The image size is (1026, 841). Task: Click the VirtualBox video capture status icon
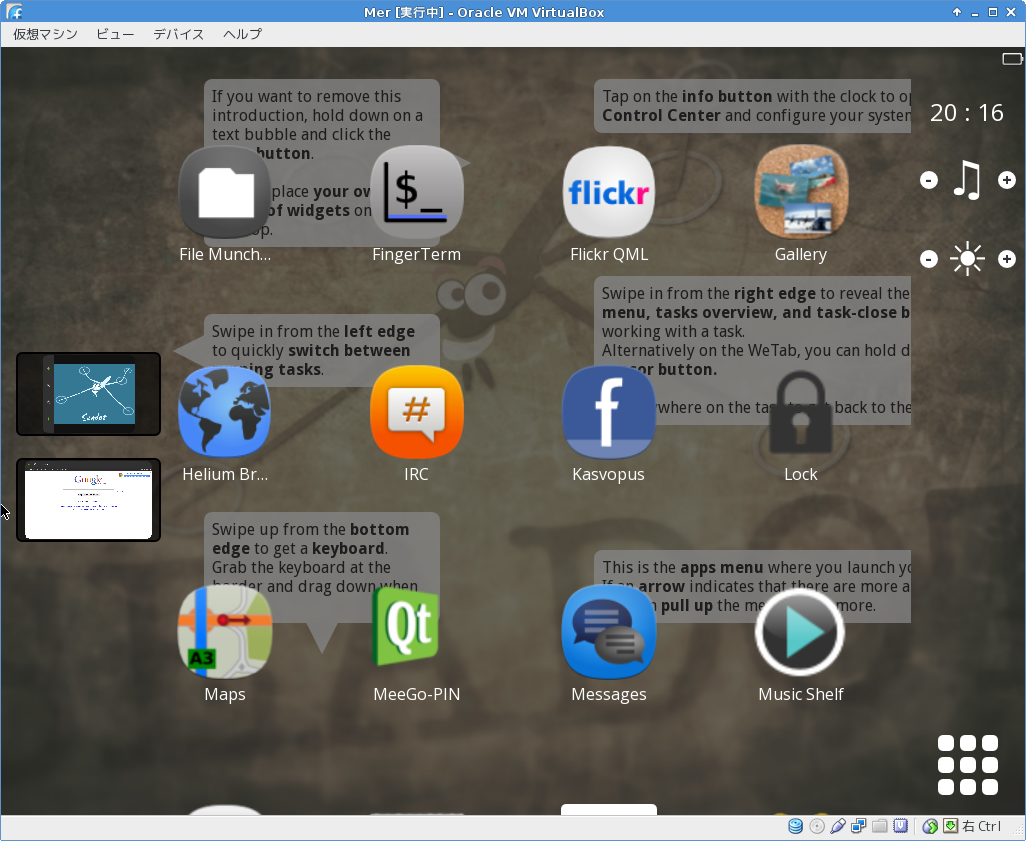(900, 827)
